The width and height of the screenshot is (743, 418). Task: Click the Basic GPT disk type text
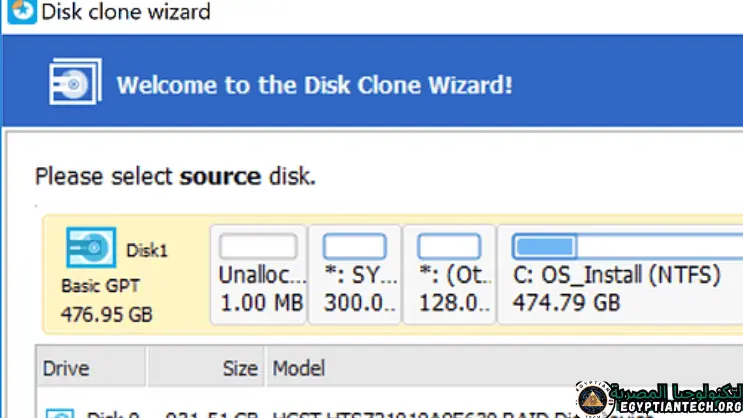95,286
